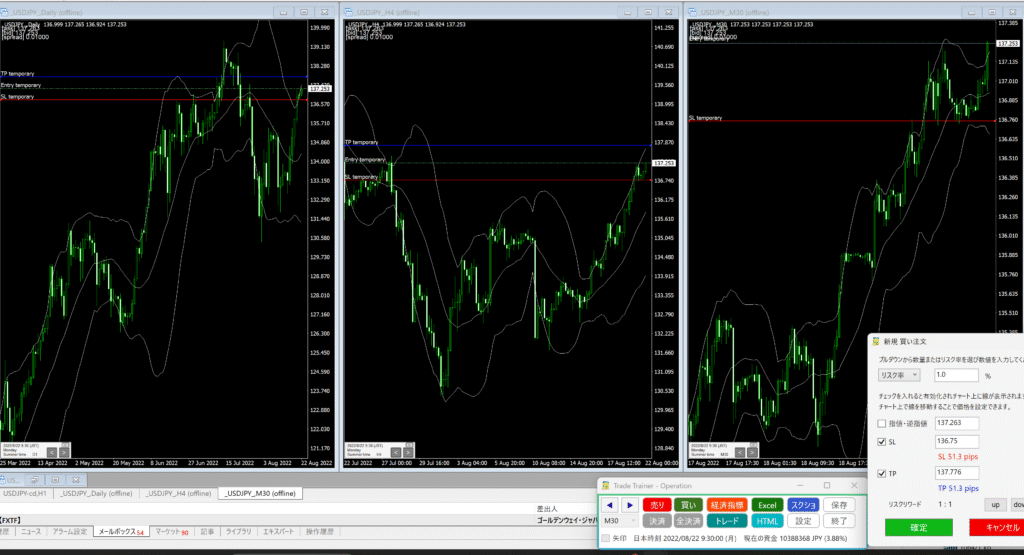Click the TP price field 137.776
The height and width of the screenshot is (555, 1024).
pos(957,473)
